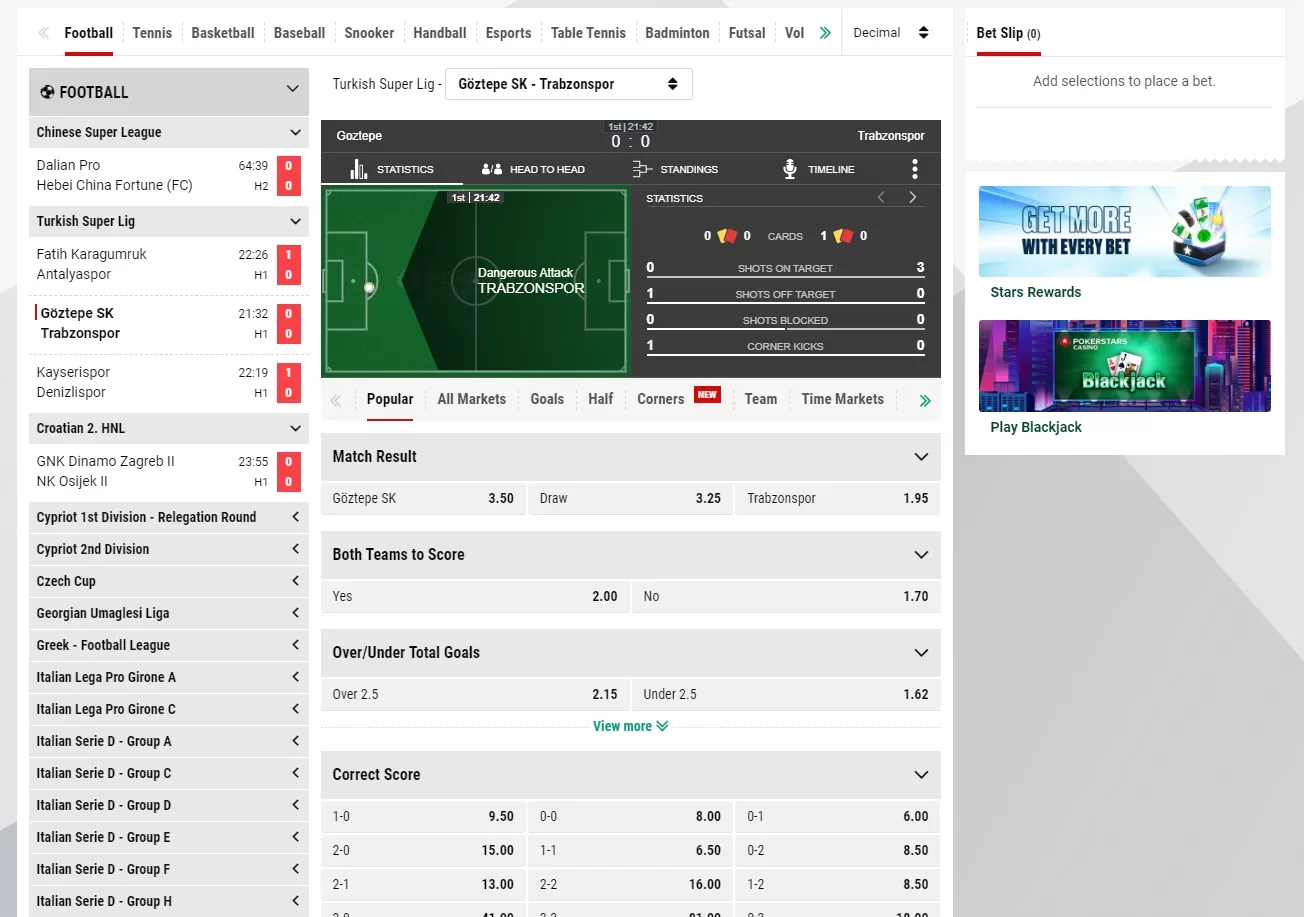Collapse Over/Under Total Goals market
Image resolution: width=1304 pixels, height=917 pixels.
[x=921, y=652]
